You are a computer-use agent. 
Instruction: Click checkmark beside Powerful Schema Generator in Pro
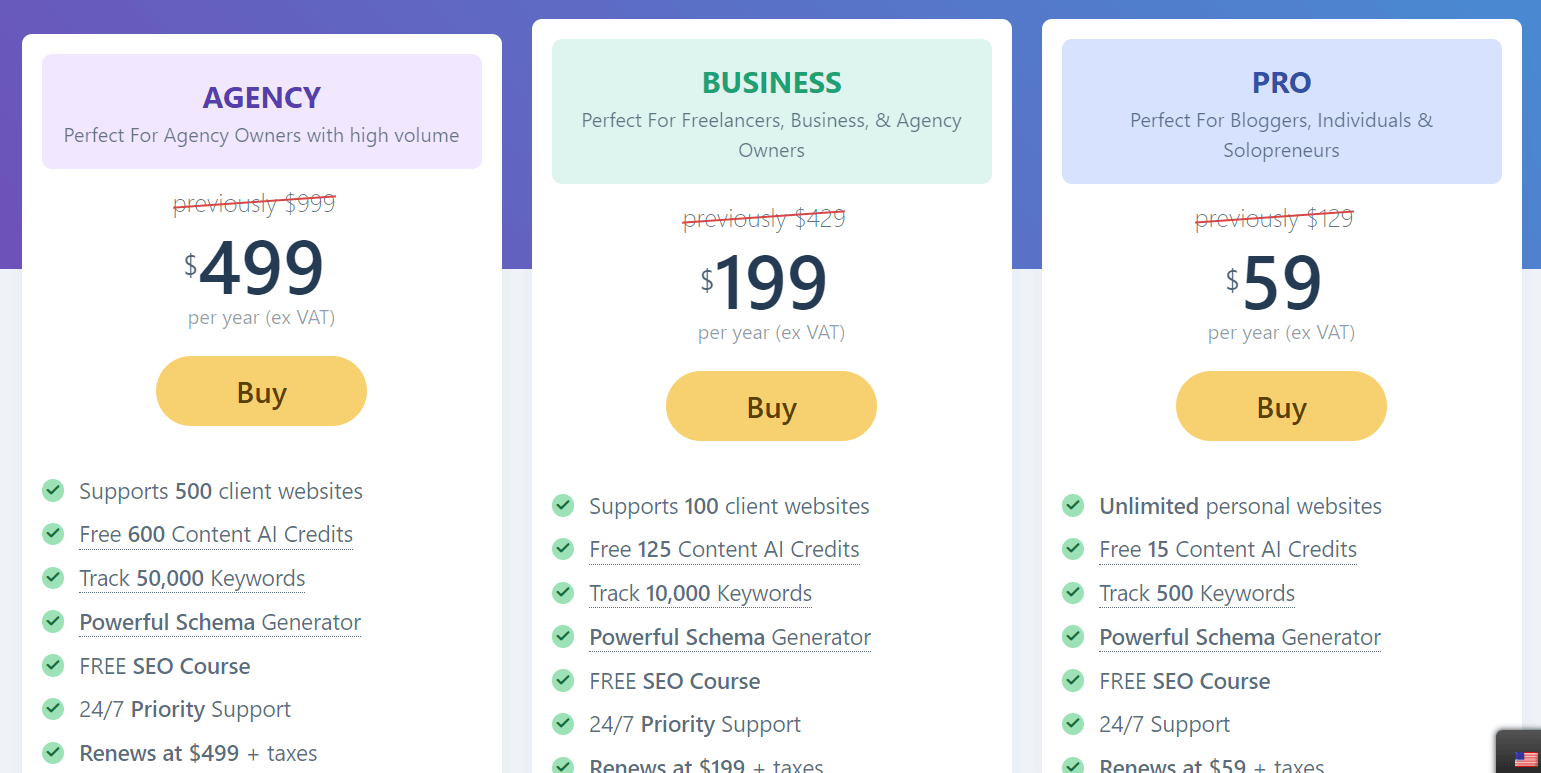coord(1073,636)
